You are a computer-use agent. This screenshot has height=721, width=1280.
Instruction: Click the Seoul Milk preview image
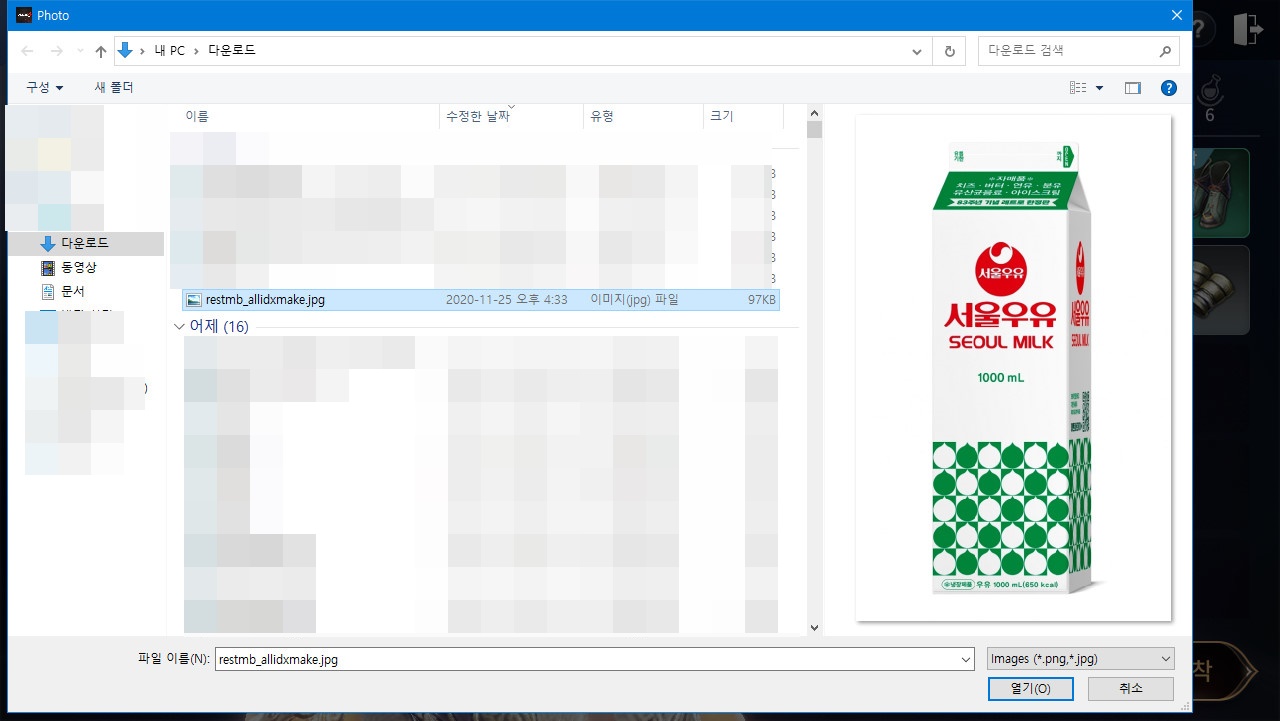click(1013, 367)
